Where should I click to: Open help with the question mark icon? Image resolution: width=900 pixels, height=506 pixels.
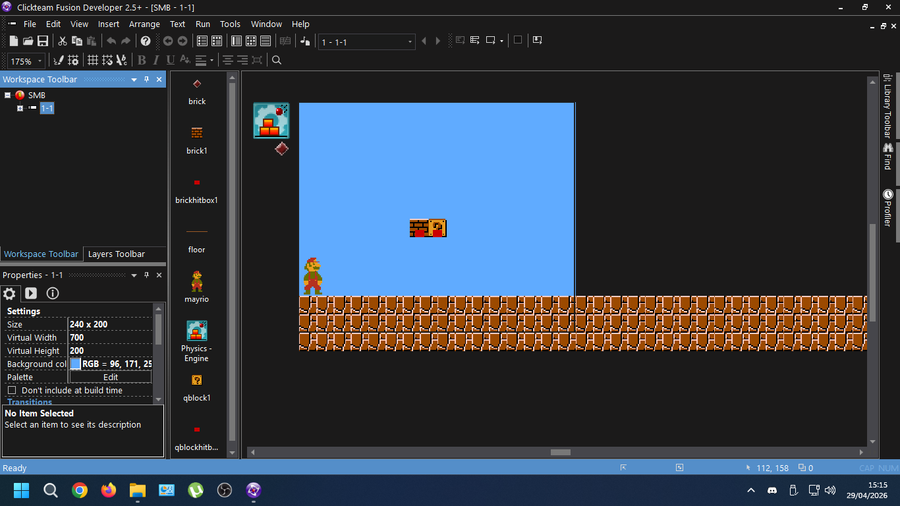click(x=146, y=41)
